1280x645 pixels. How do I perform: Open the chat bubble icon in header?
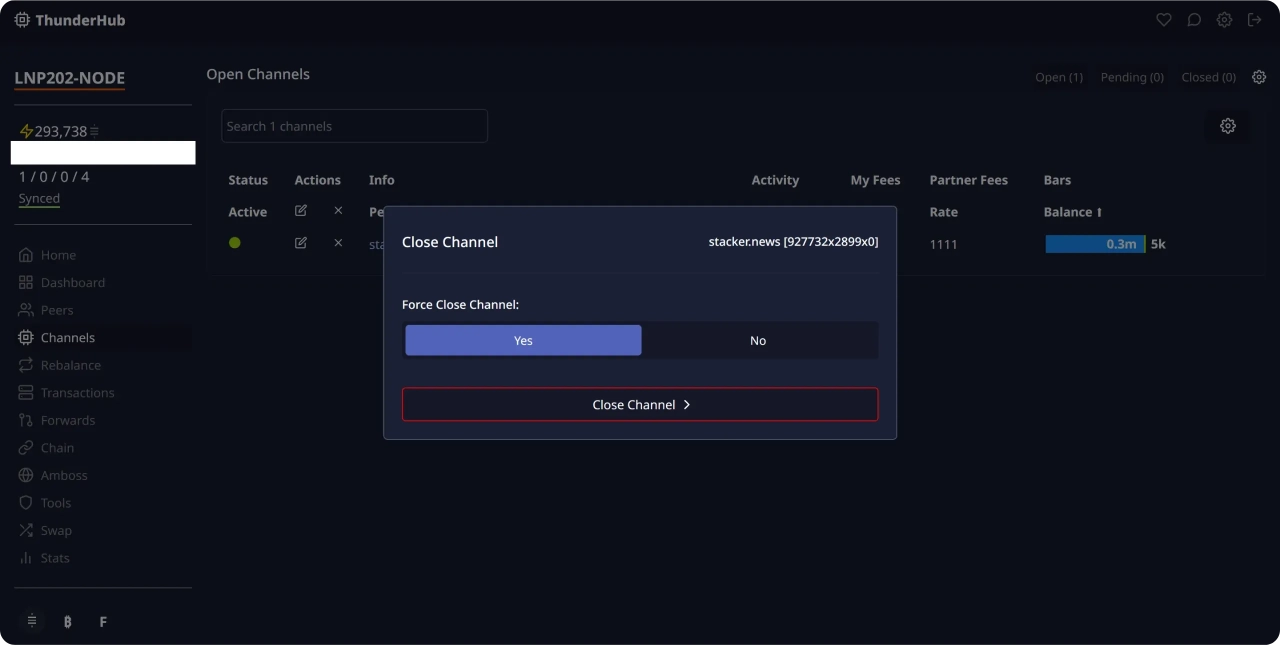tap(1194, 20)
